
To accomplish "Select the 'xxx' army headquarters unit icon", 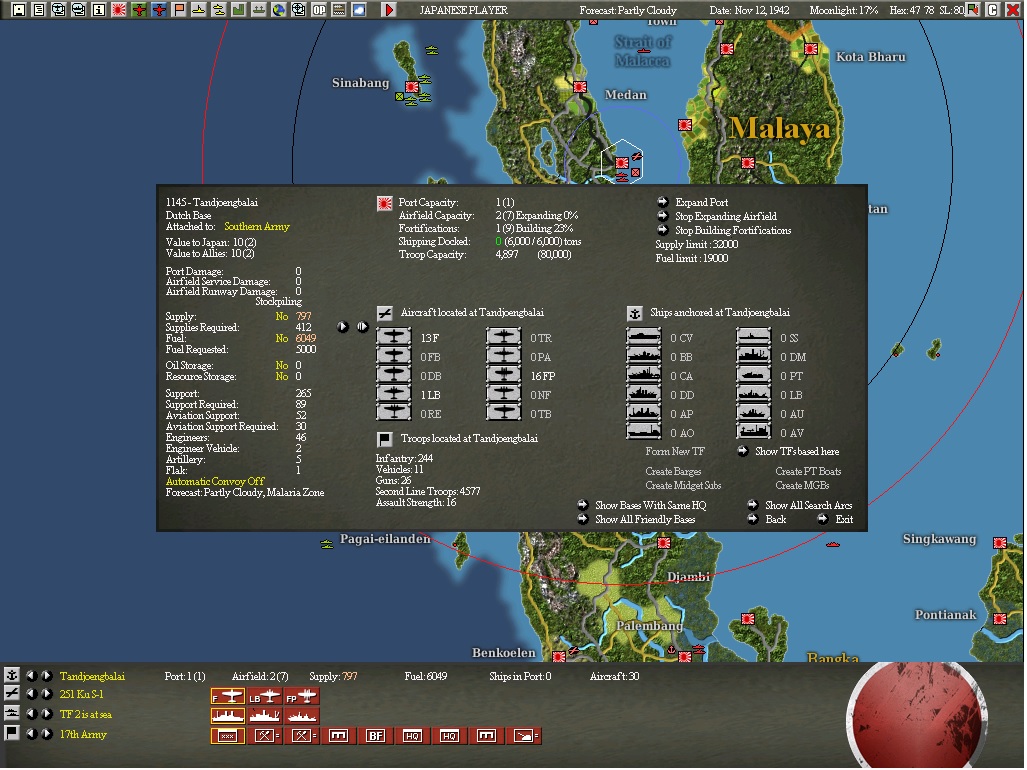I will tap(228, 736).
